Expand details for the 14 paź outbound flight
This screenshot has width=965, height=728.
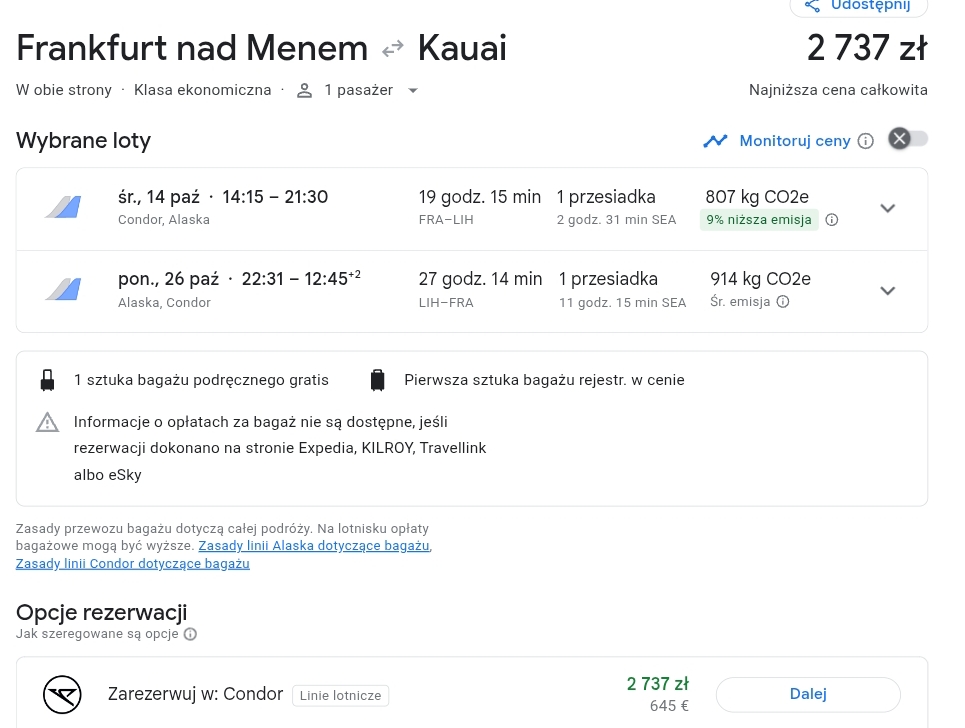pyautogui.click(x=887, y=208)
